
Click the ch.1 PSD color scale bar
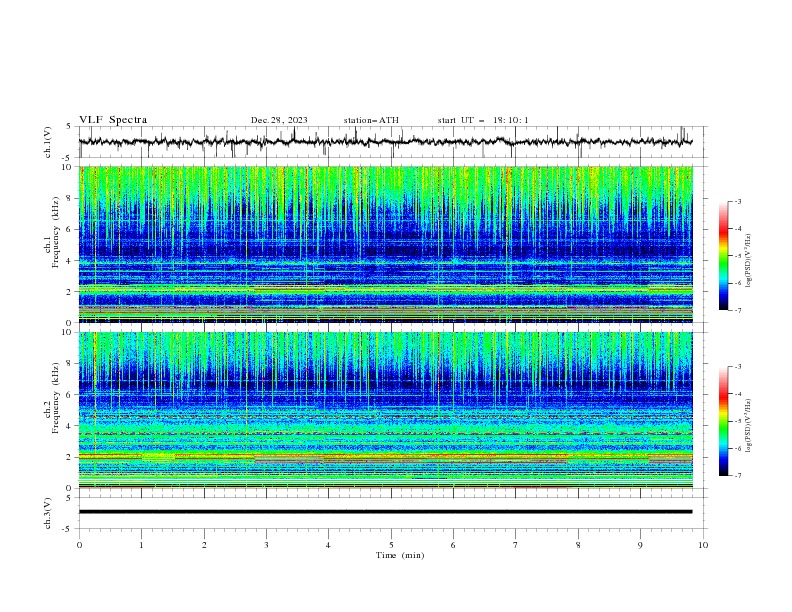[x=723, y=256]
